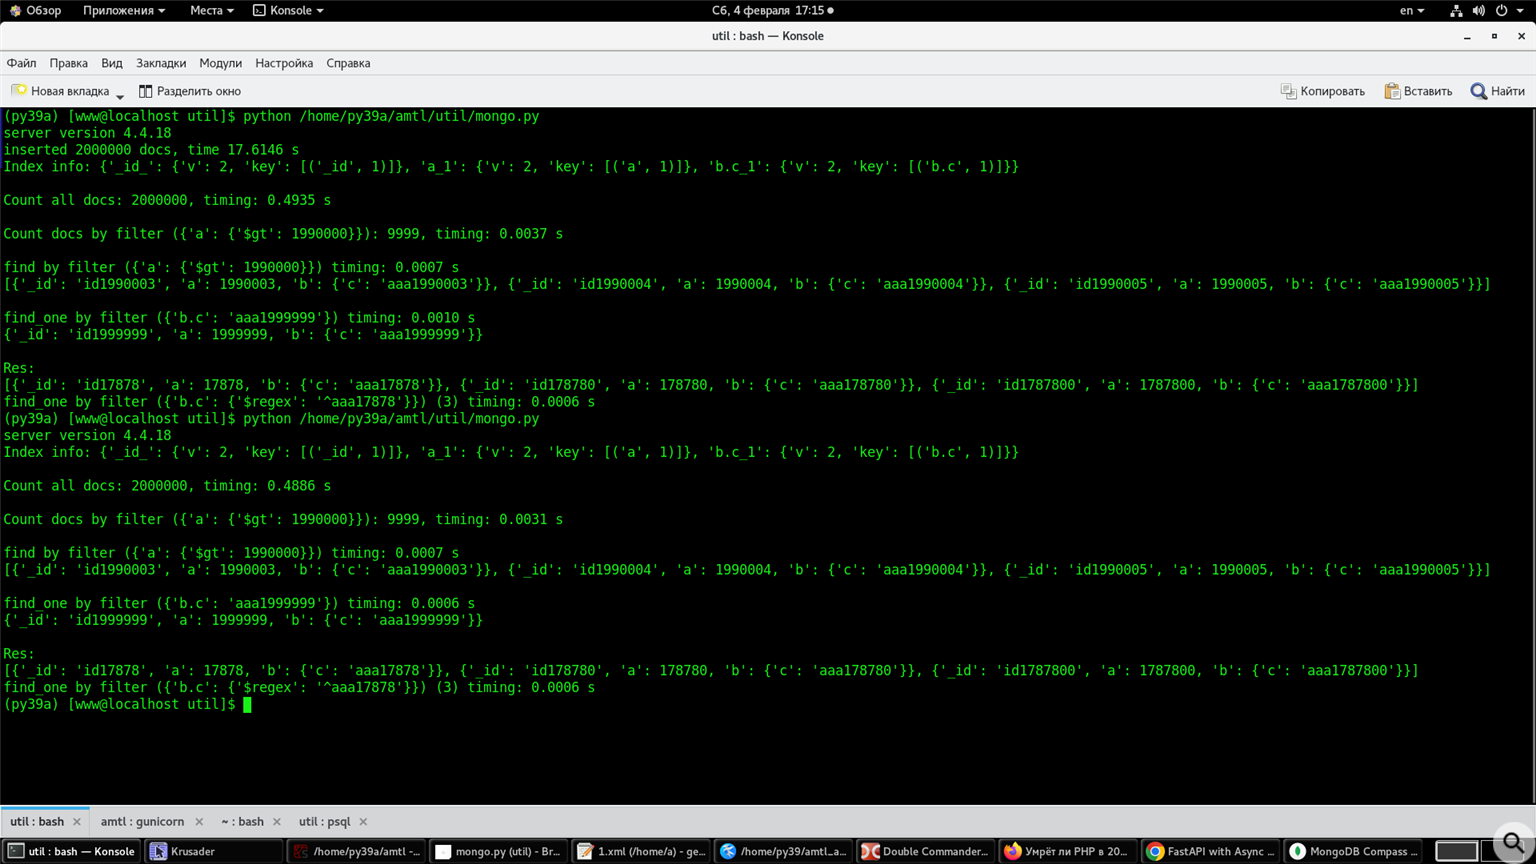The width and height of the screenshot is (1536, 864).
Task: Open the 'en' keyboard layout selector
Action: pyautogui.click(x=1411, y=10)
